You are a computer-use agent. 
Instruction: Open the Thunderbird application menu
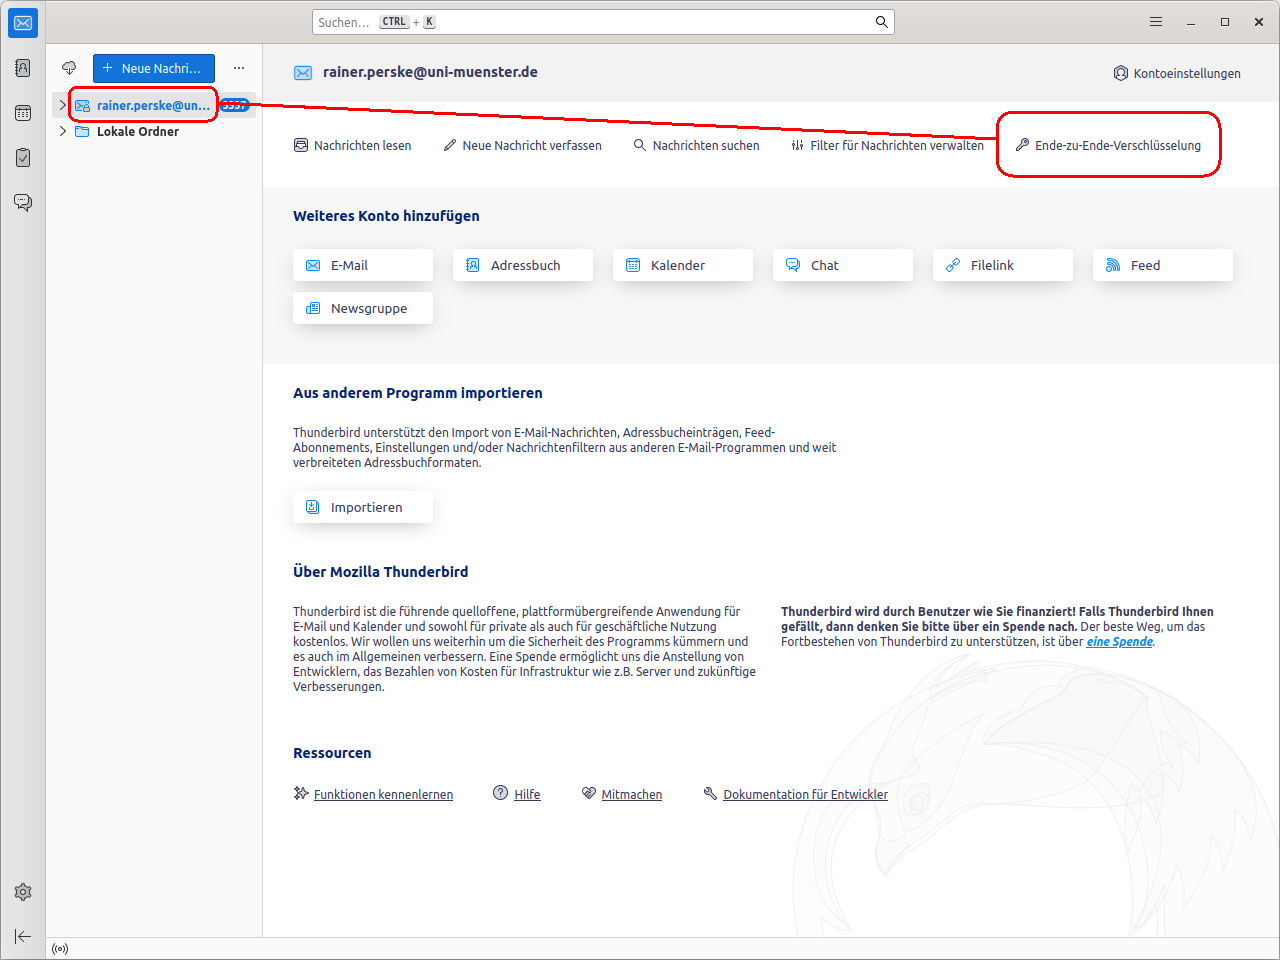point(1156,22)
